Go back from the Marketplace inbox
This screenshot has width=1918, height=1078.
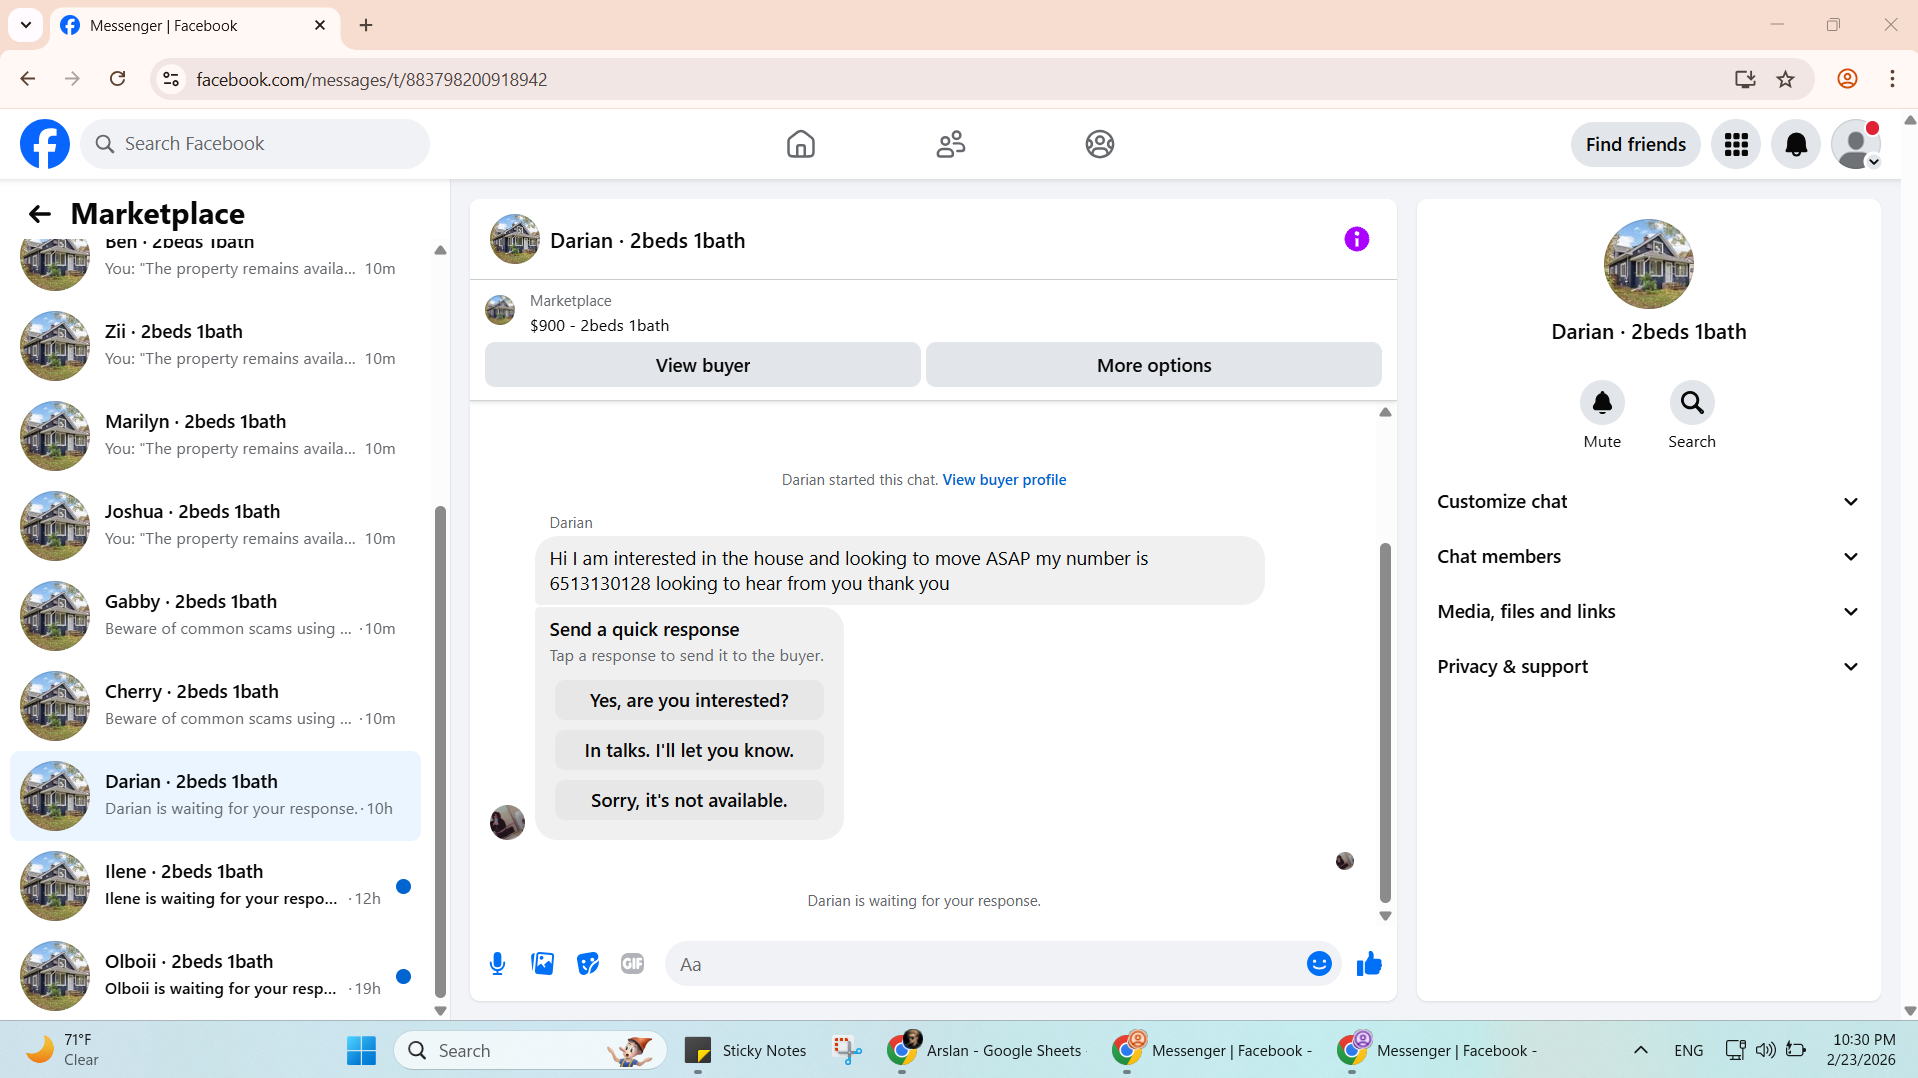coord(39,214)
